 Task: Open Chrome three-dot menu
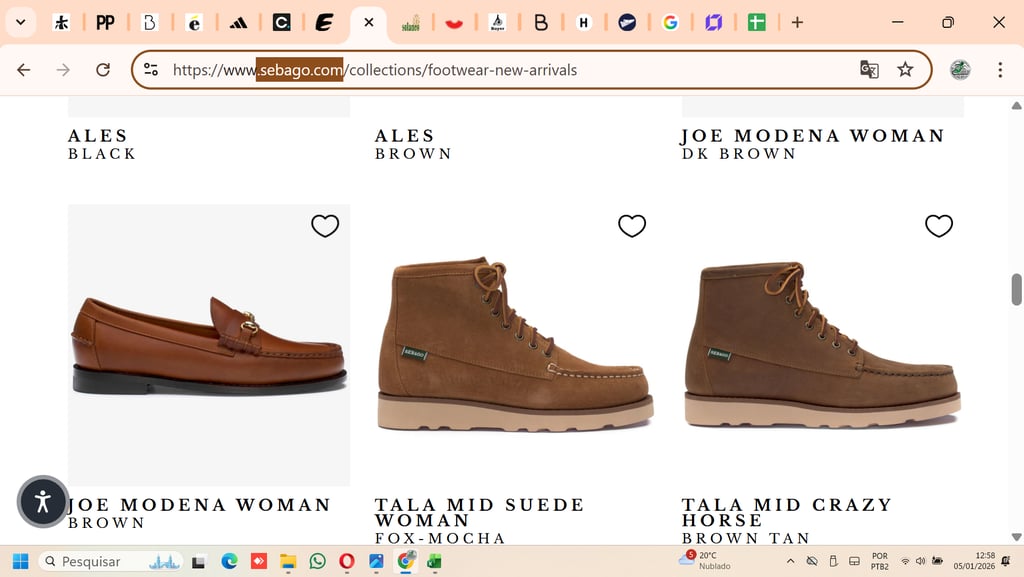[x=1000, y=70]
